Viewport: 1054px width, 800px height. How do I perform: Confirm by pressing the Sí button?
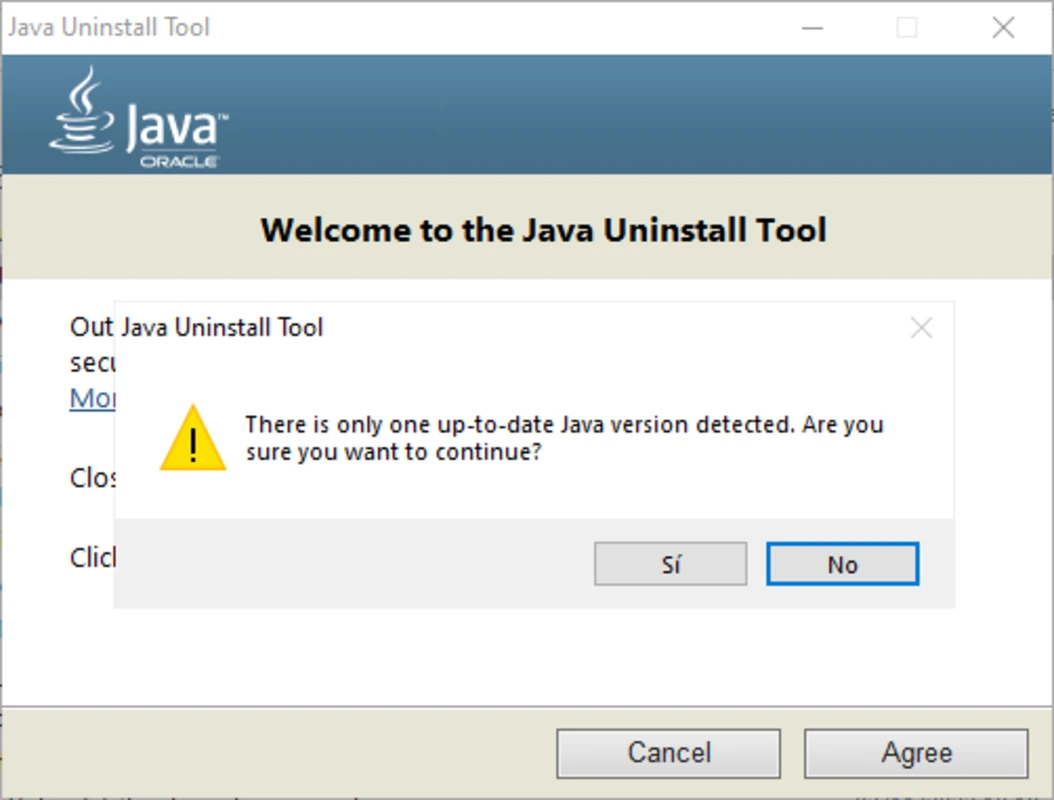[670, 565]
